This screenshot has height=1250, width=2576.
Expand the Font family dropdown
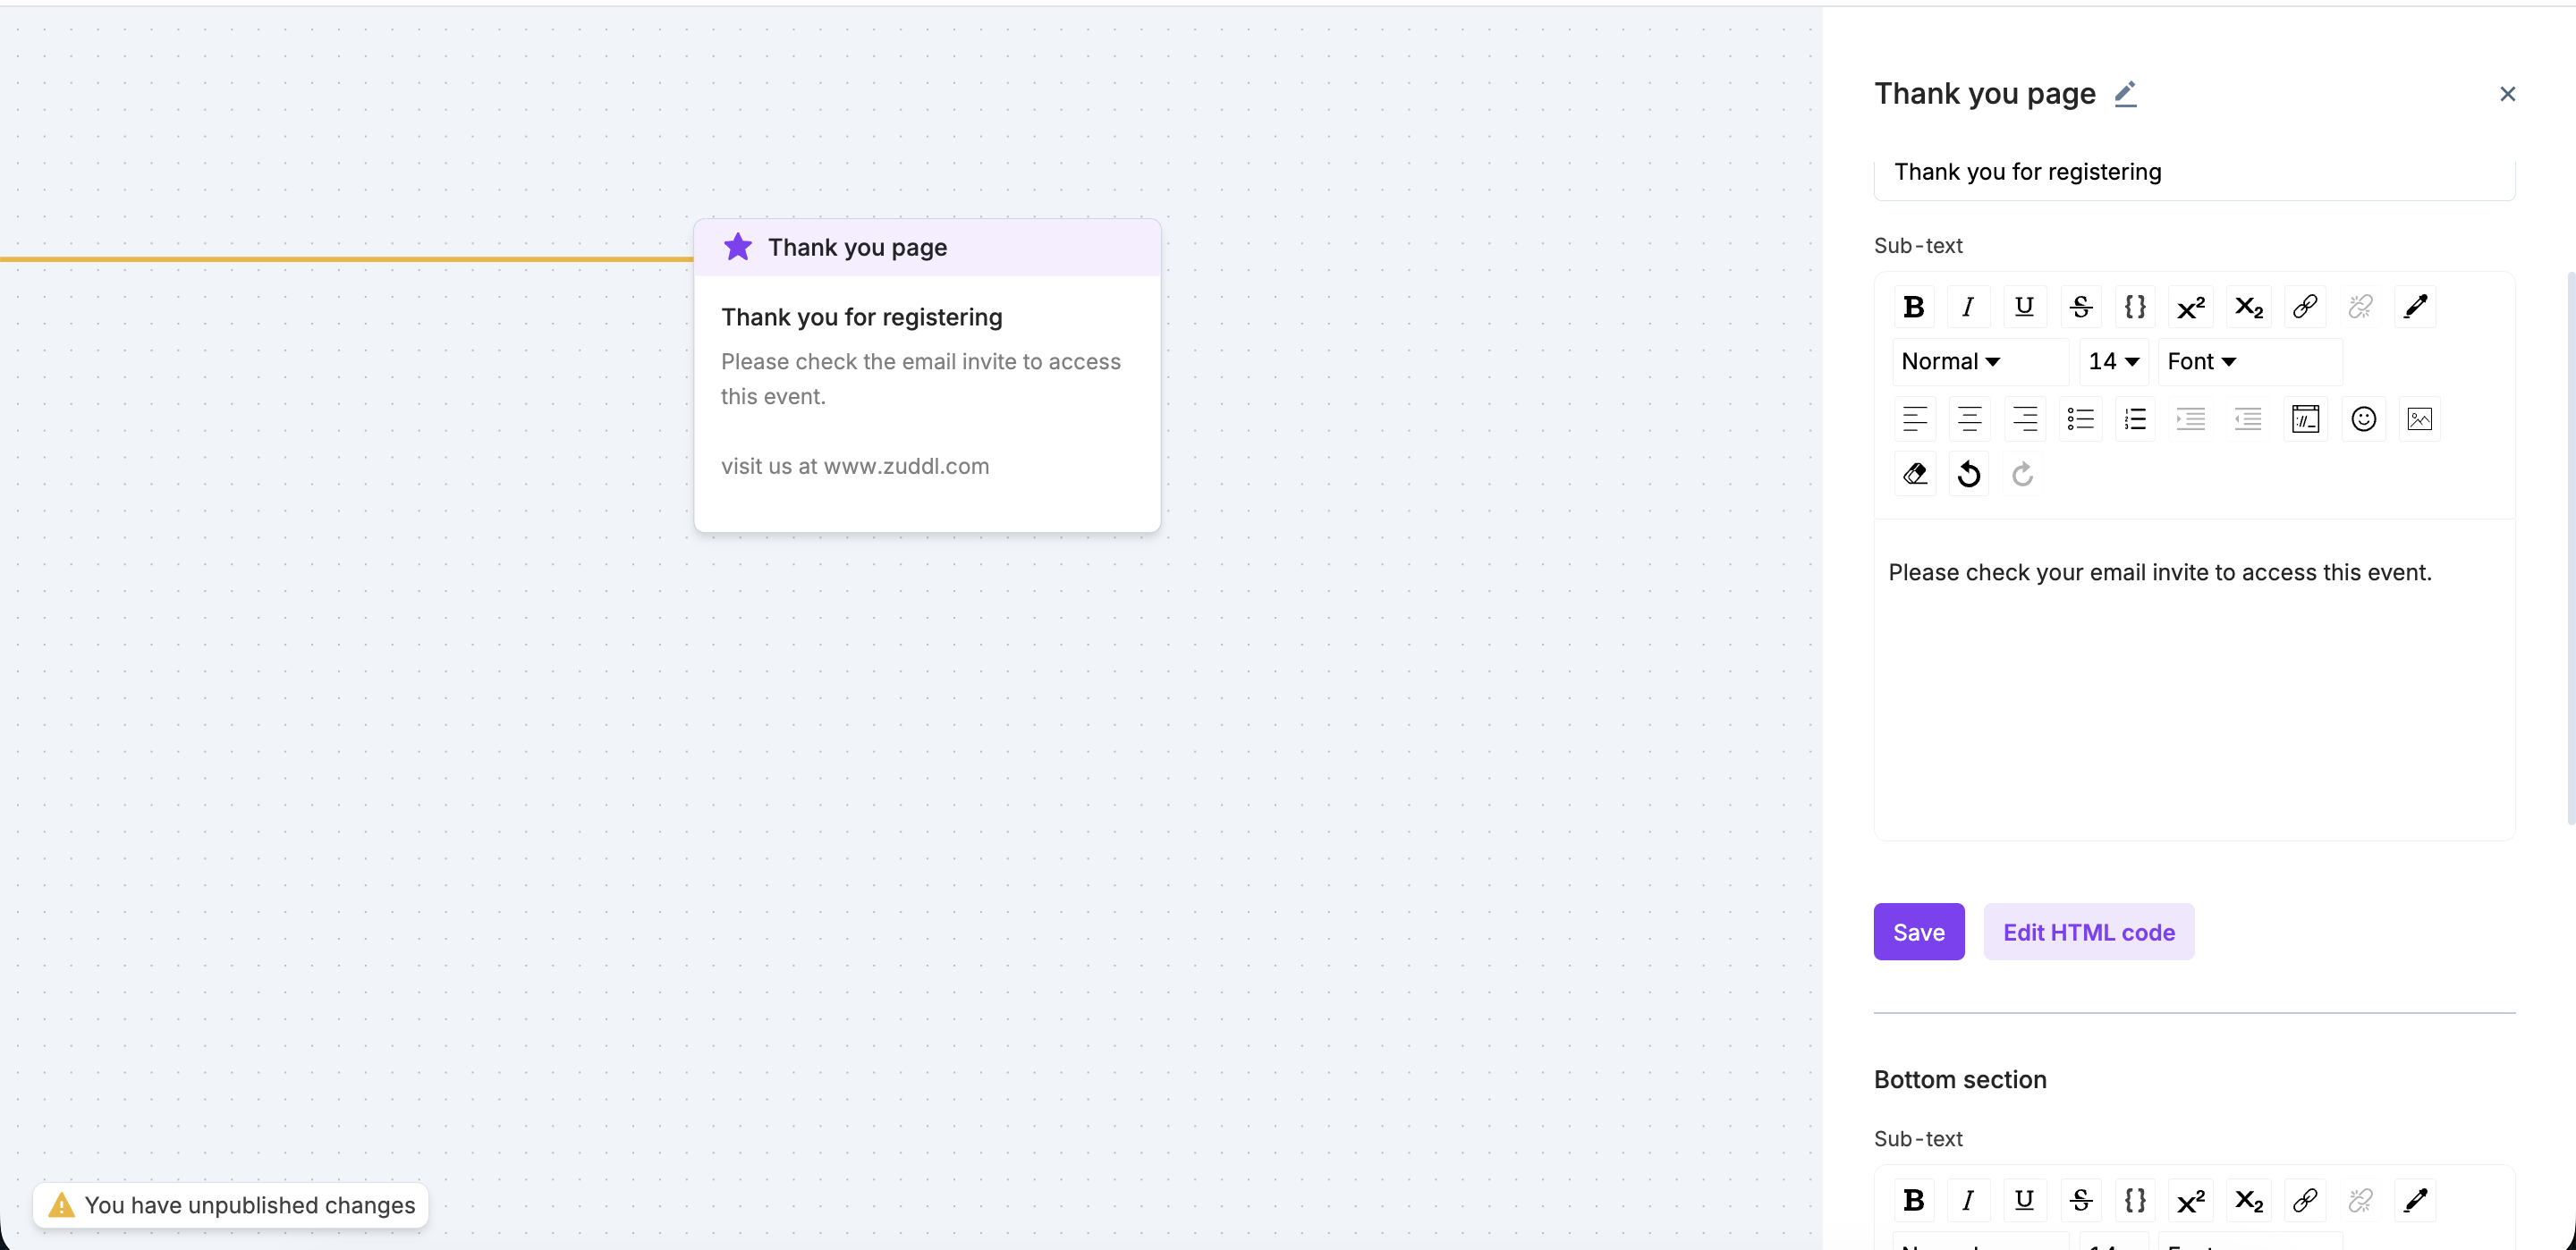point(2201,362)
